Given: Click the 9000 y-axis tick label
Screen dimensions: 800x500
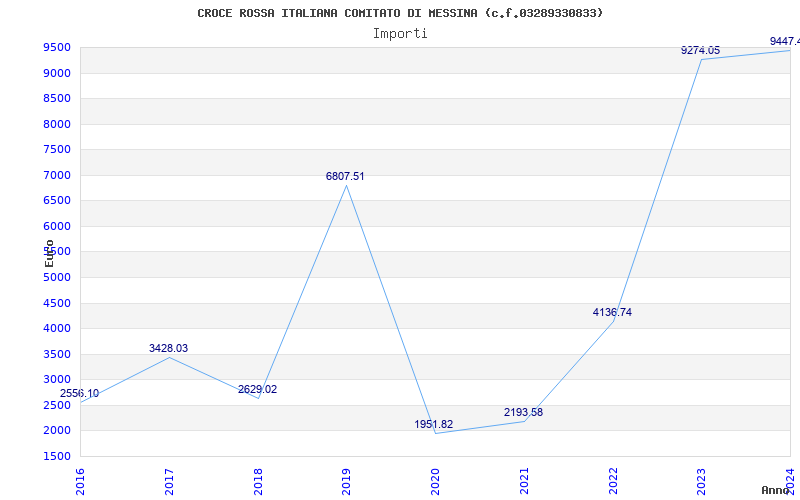Looking at the screenshot, I should click(57, 73).
